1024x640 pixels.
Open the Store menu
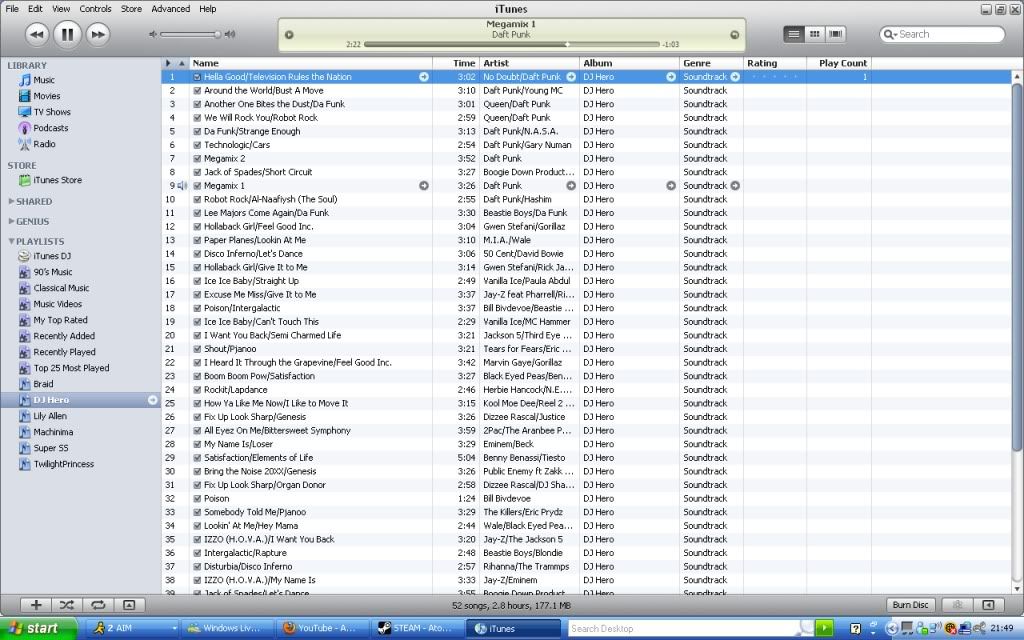131,8
